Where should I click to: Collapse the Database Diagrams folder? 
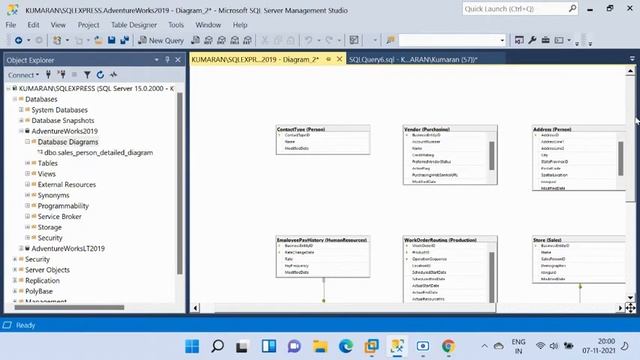(x=27, y=142)
